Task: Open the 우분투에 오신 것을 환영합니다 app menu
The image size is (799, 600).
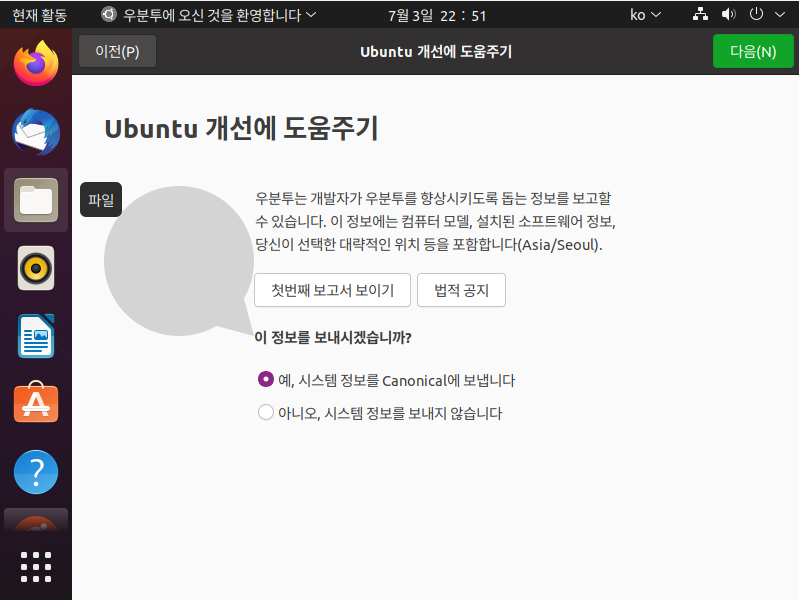Action: pyautogui.click(x=208, y=15)
